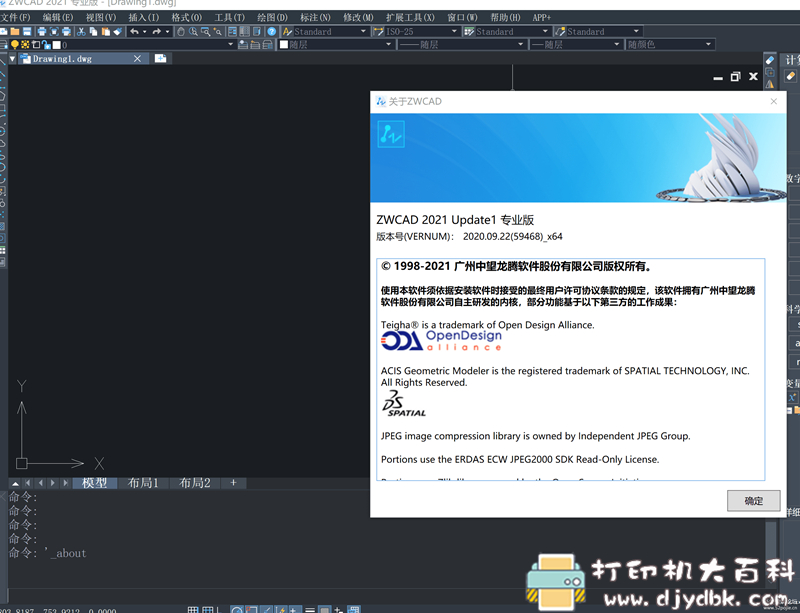Click the blue Help question mark icon
Screen dimensions: 800x613
pos(271,32)
